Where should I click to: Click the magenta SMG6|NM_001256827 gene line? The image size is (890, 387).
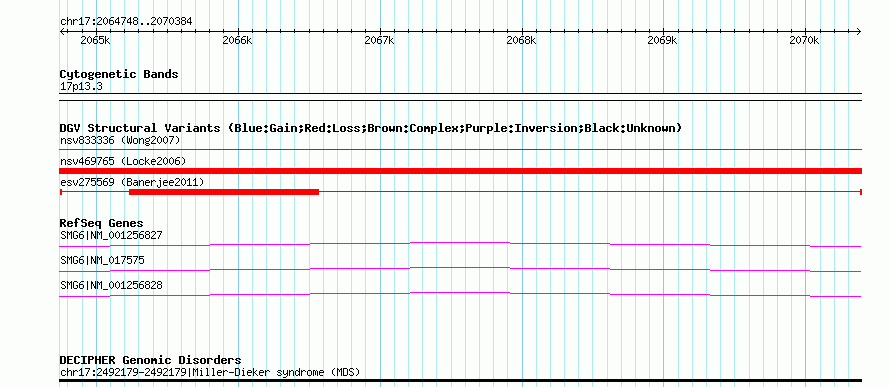[461, 245]
